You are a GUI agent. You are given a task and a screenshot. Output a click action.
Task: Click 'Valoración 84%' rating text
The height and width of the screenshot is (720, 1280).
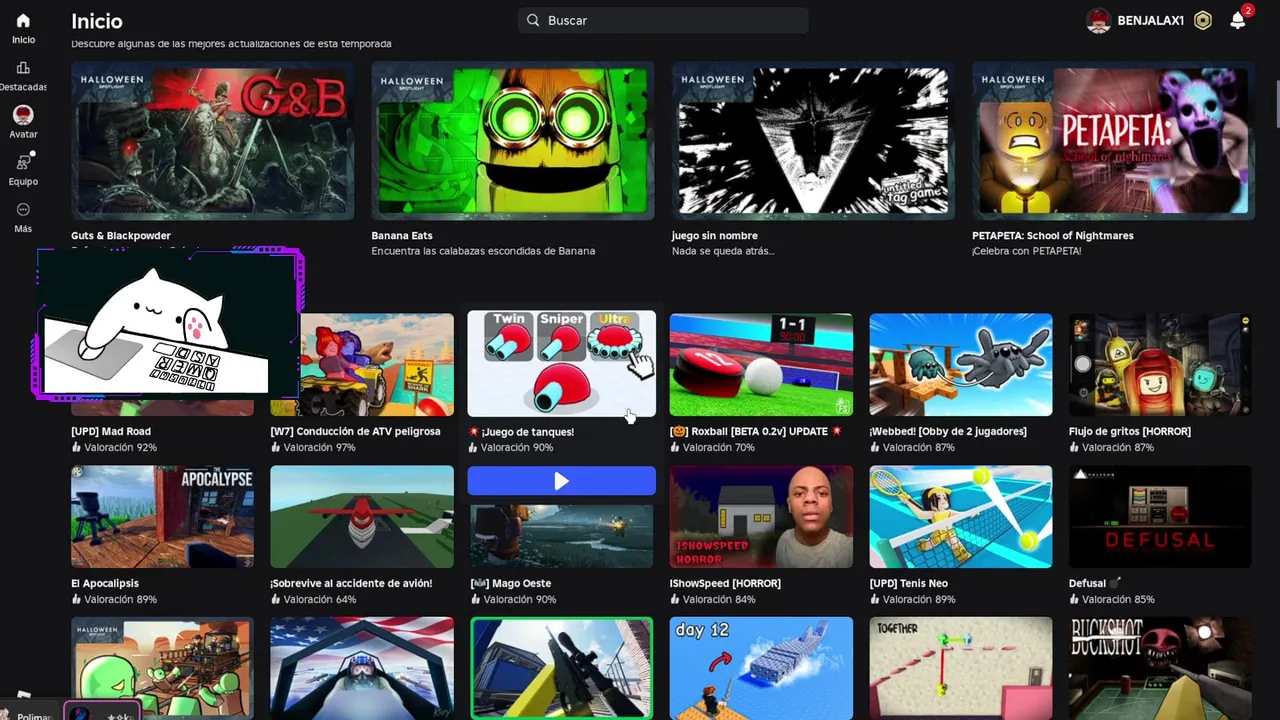coord(719,600)
